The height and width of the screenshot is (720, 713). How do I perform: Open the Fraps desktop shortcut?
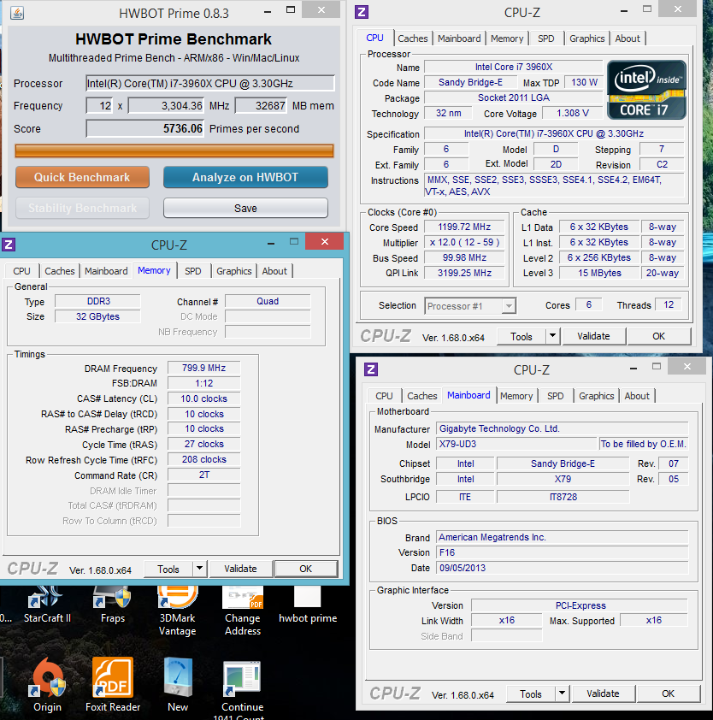(x=112, y=605)
